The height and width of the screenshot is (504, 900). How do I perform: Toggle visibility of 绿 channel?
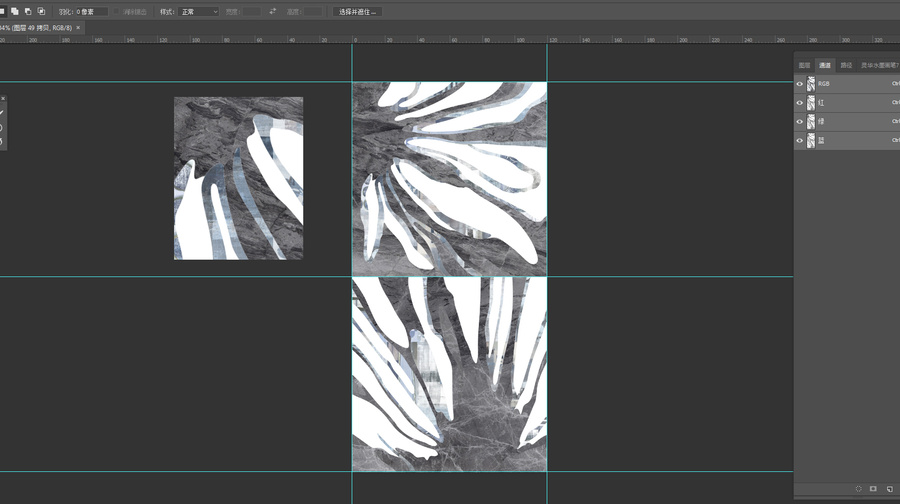[800, 122]
